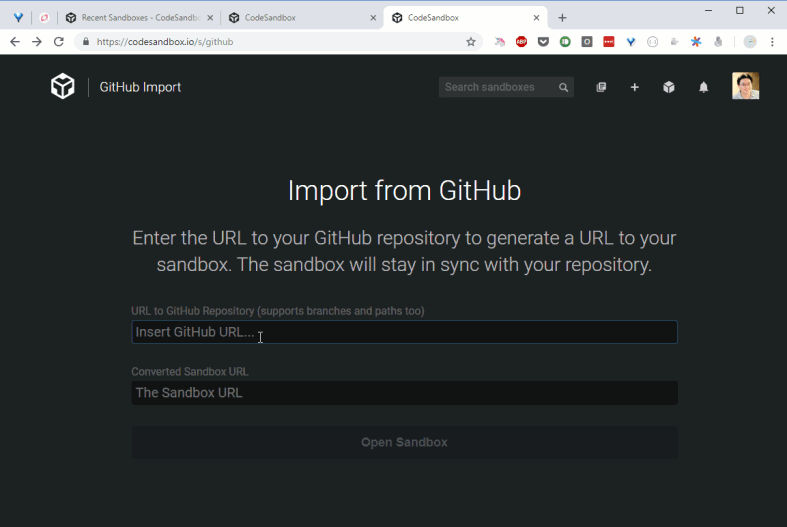Open notifications bell
Viewport: 787px width, 527px height.
point(704,87)
